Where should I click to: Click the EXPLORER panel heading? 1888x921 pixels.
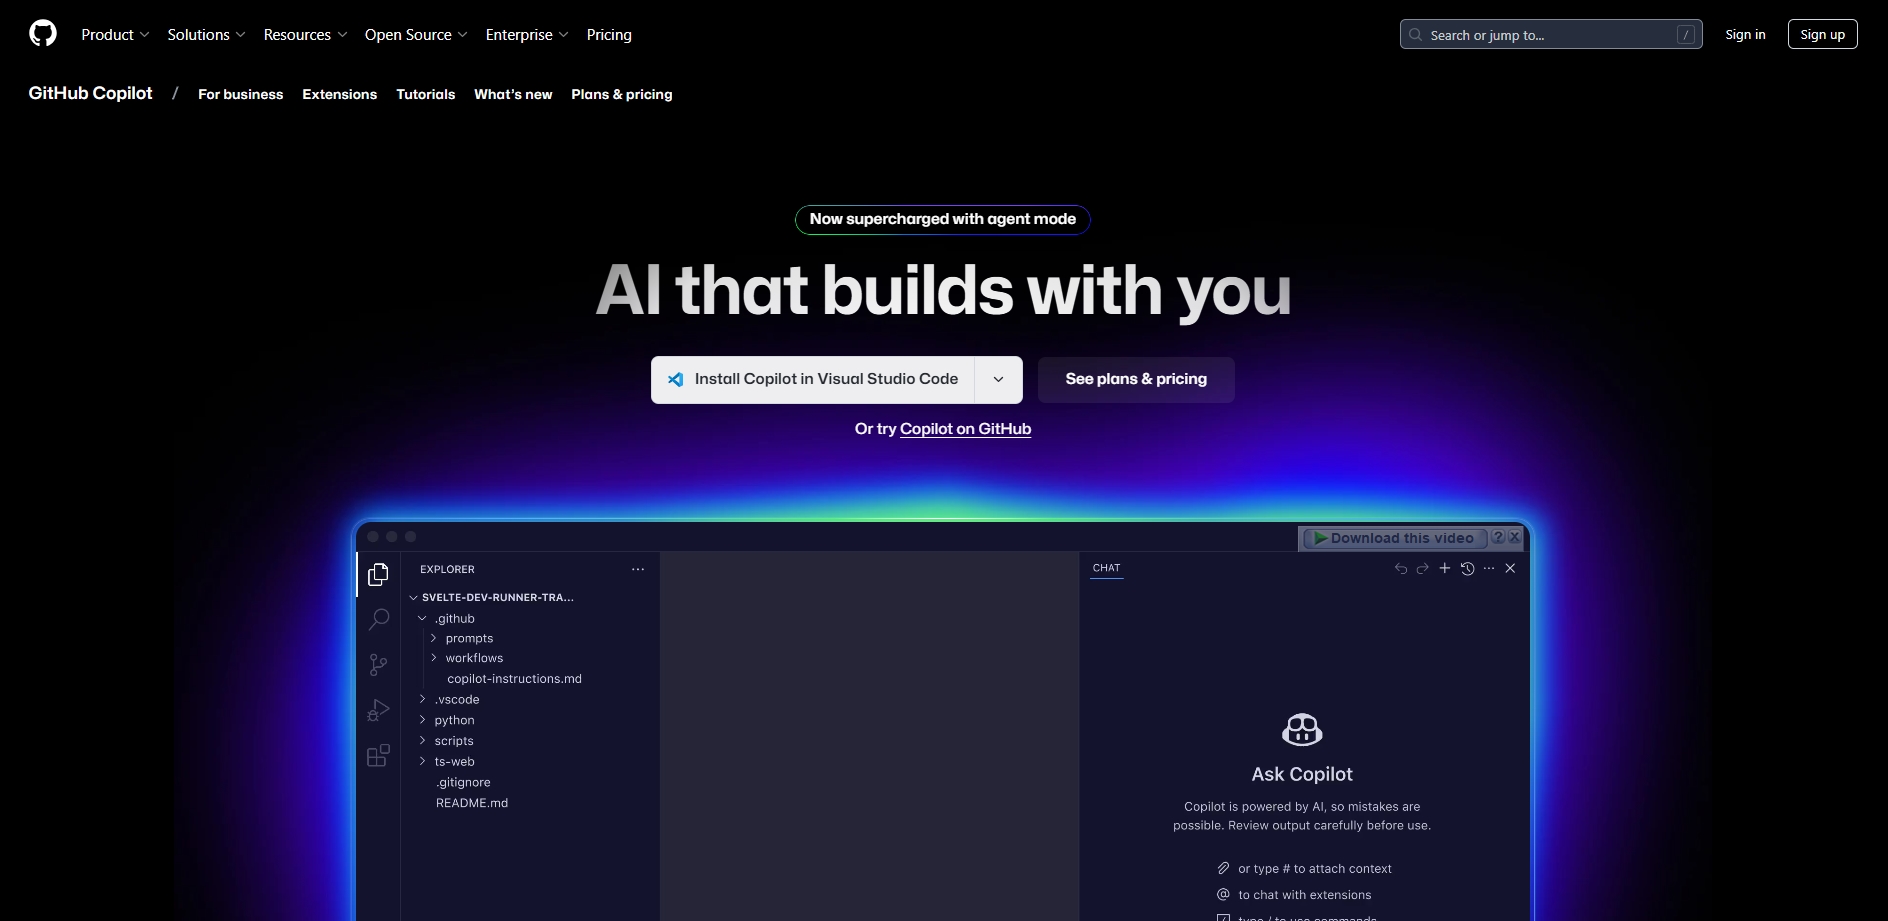447,569
